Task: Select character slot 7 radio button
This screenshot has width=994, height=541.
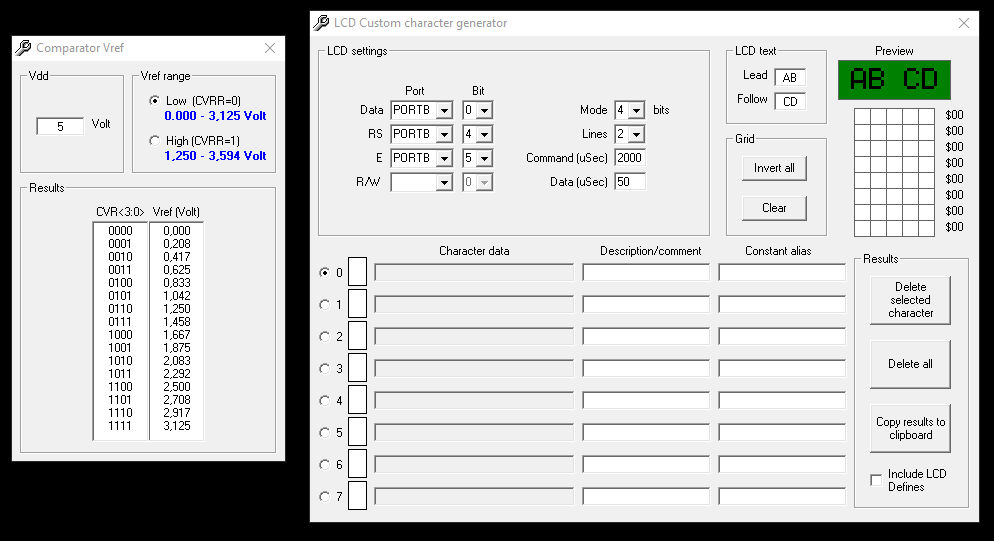Action: (x=325, y=497)
